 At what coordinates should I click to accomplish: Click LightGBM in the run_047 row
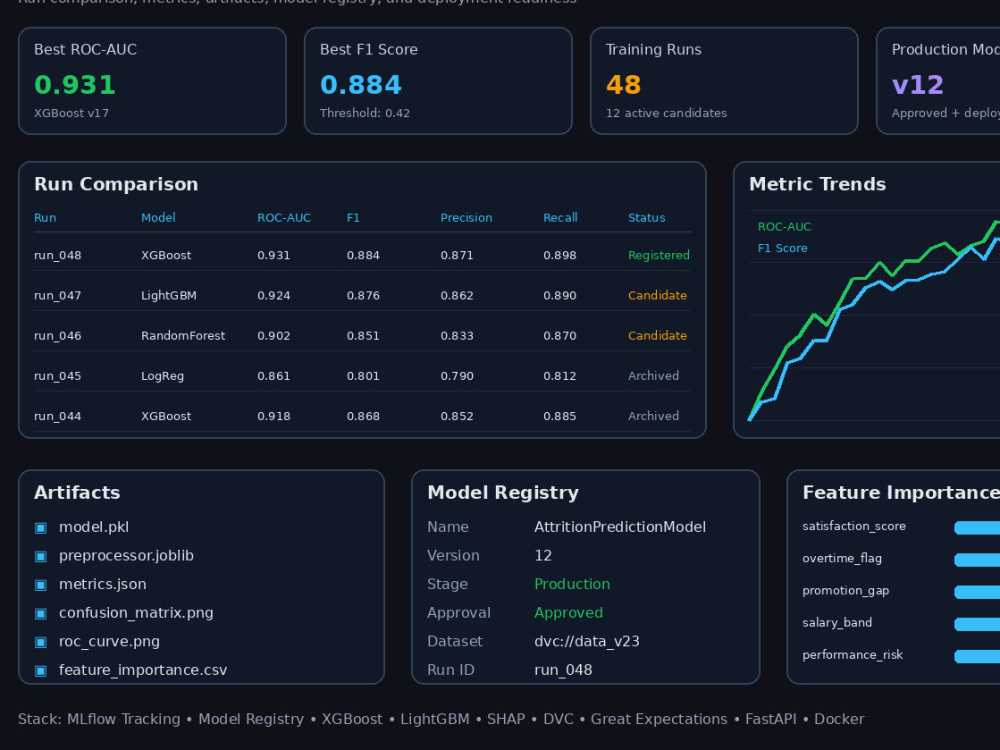(169, 295)
